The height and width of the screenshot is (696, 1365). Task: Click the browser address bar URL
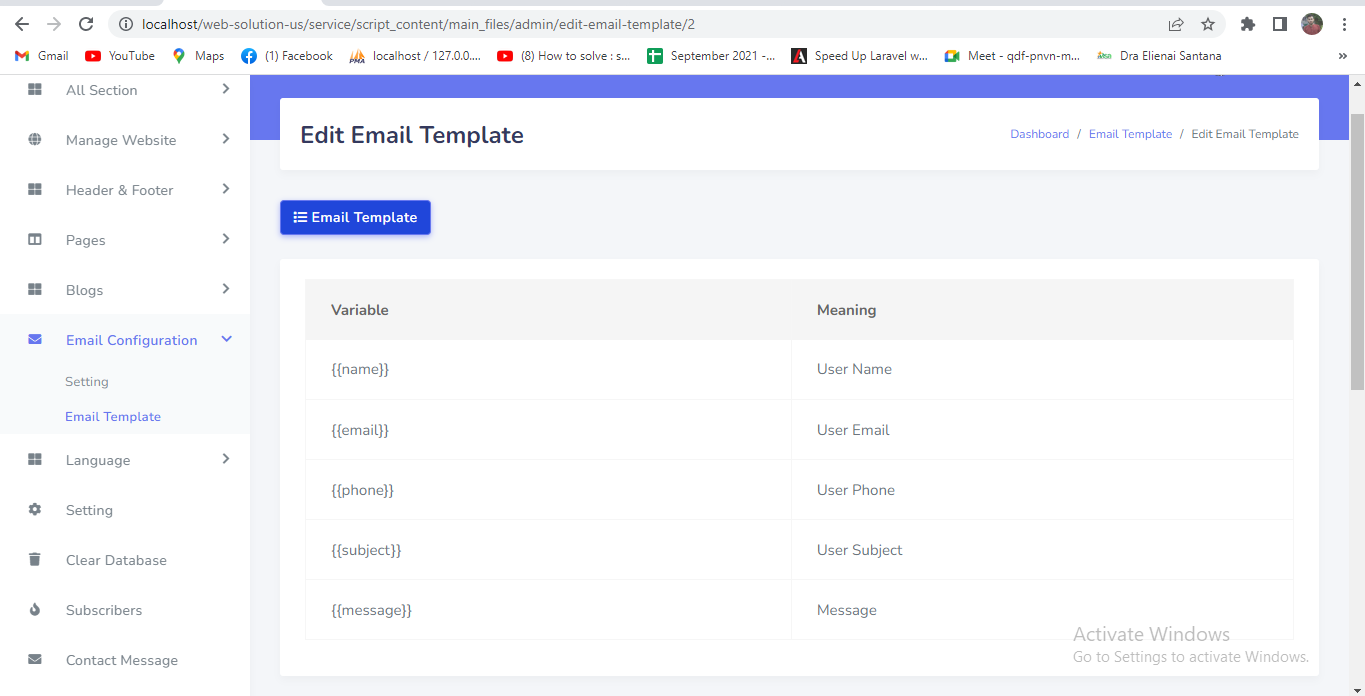click(420, 24)
